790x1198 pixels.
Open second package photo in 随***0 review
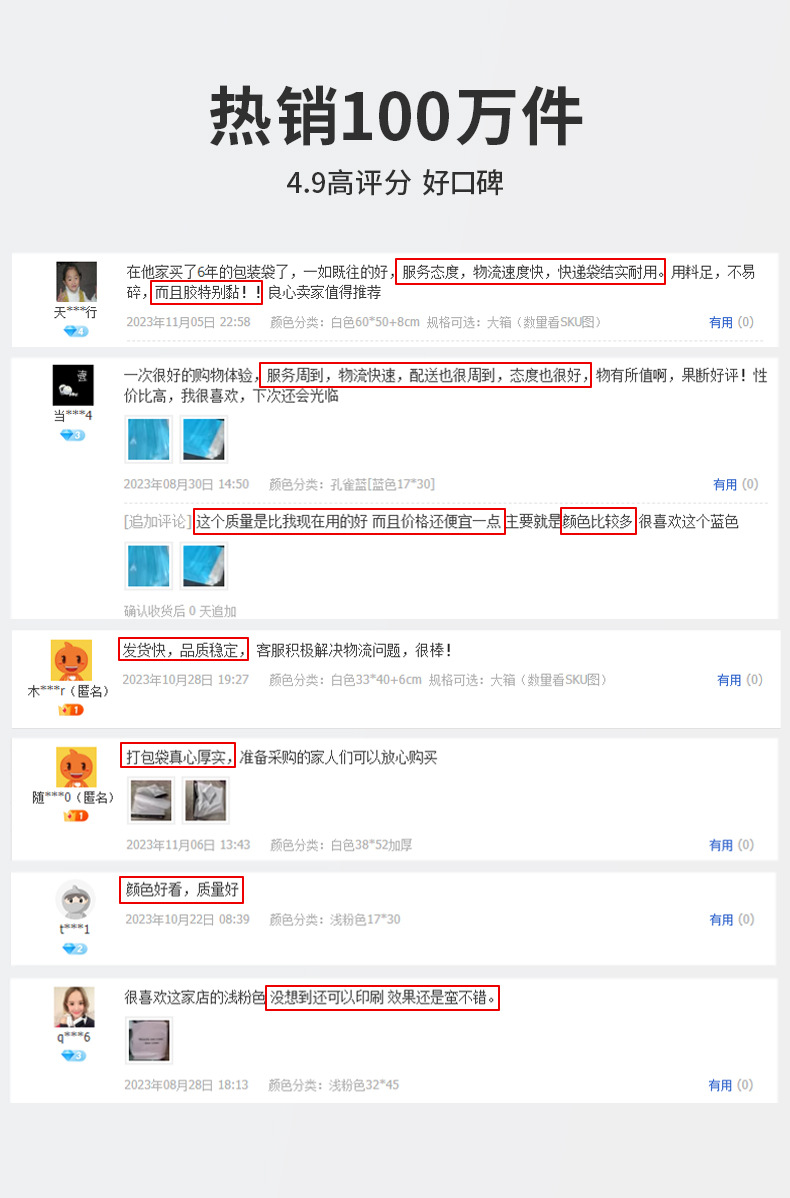206,800
